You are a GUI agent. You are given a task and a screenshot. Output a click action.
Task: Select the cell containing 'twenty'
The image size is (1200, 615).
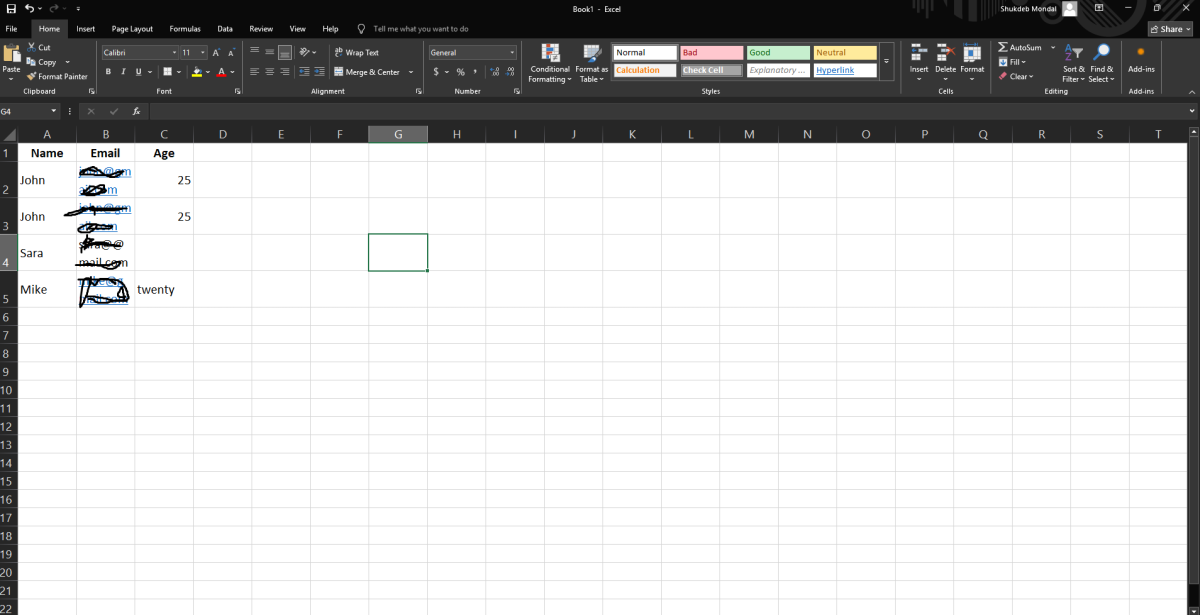click(x=163, y=289)
